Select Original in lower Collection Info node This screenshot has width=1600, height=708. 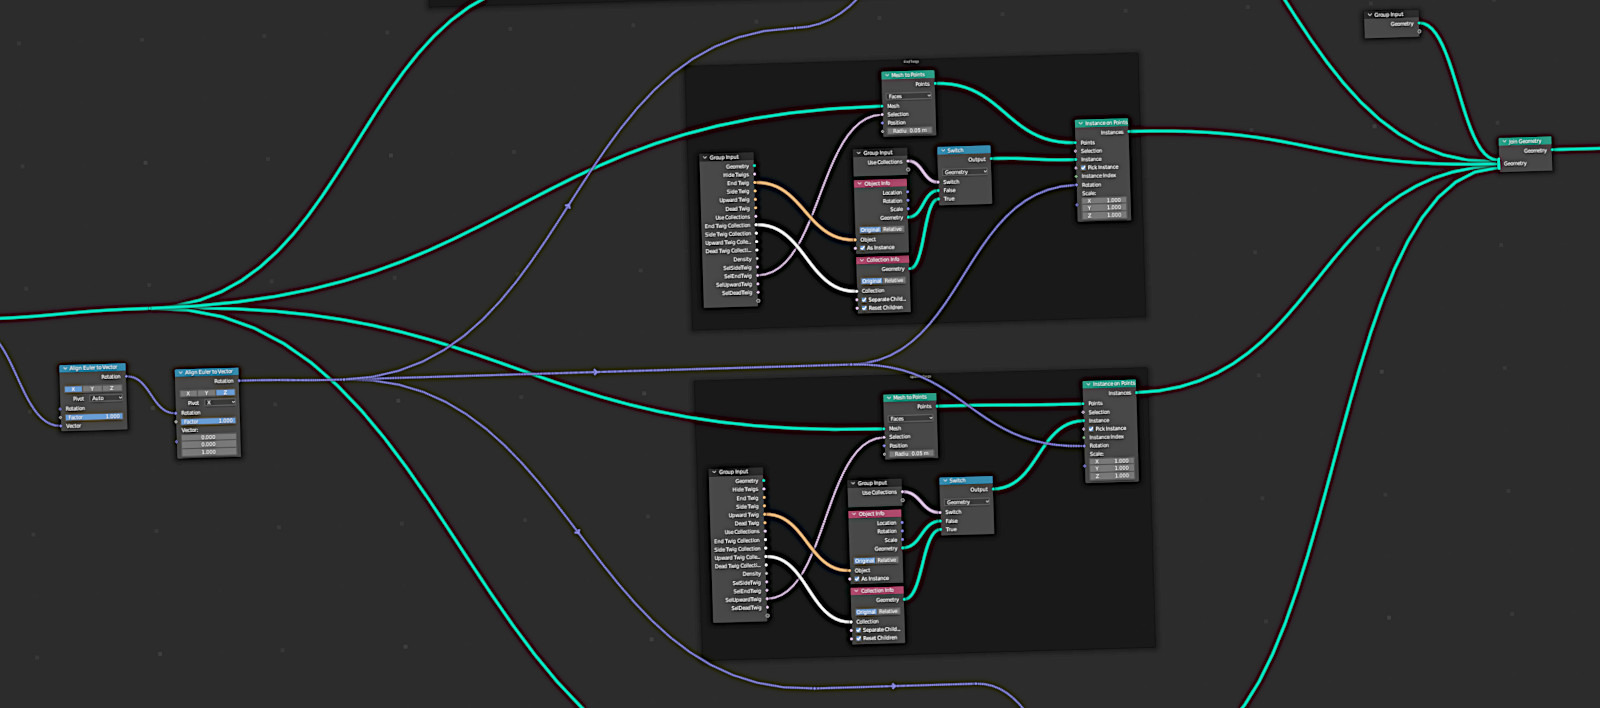click(865, 611)
